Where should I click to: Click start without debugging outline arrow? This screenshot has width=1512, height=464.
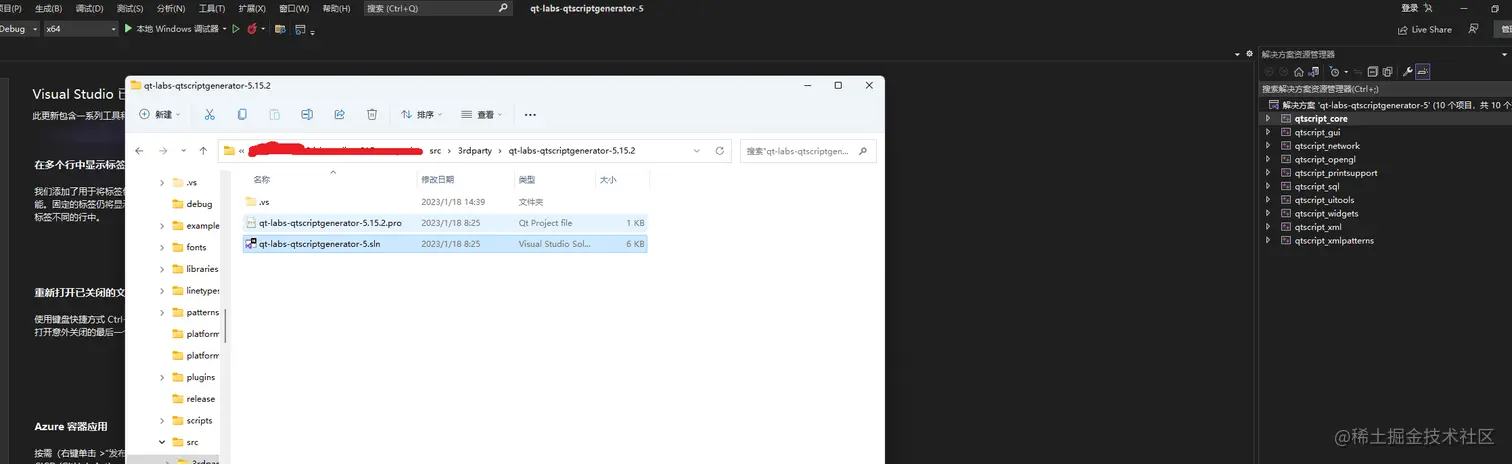(x=236, y=29)
